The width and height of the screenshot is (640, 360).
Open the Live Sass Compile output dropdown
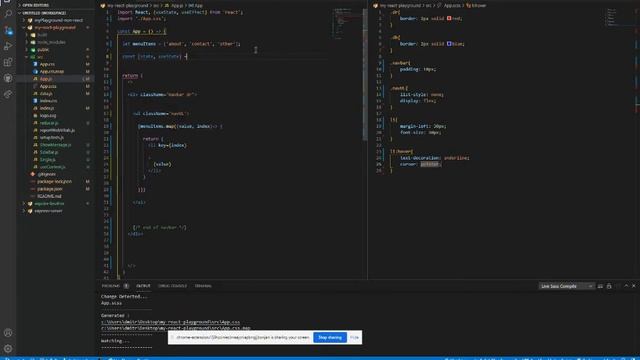(x=566, y=286)
